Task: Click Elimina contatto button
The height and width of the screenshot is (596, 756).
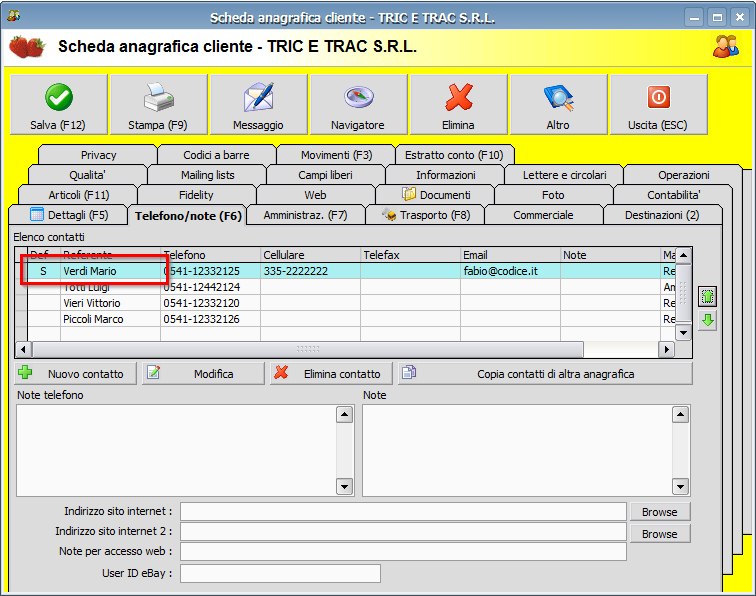Action: coord(331,374)
